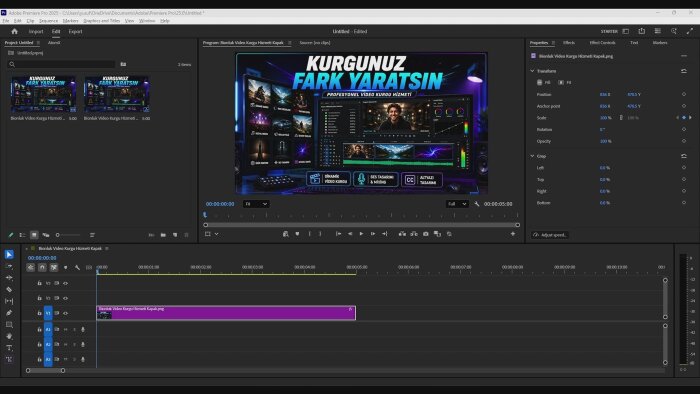This screenshot has height=394, width=700.
Task: Toggle lock on V1 track
Action: point(39,313)
